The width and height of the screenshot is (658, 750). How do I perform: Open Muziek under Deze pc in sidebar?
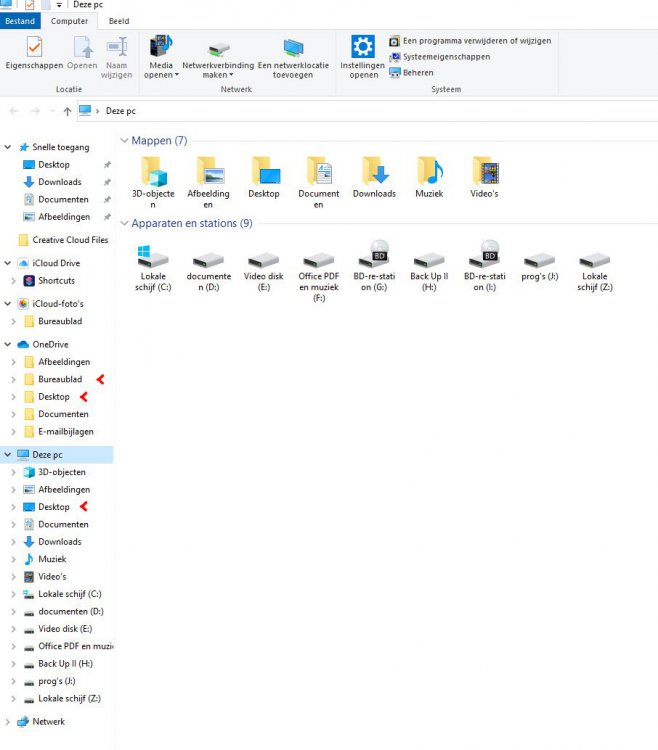[52, 559]
